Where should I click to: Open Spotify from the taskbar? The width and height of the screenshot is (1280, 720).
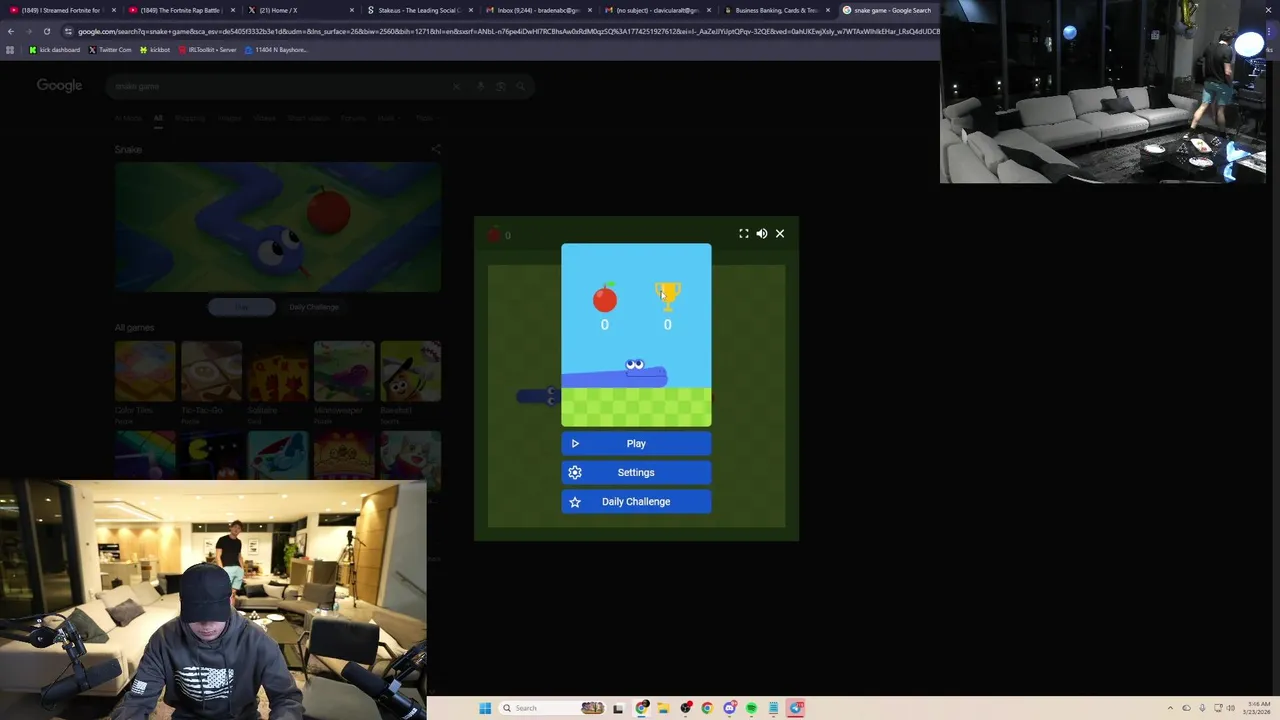[751, 708]
